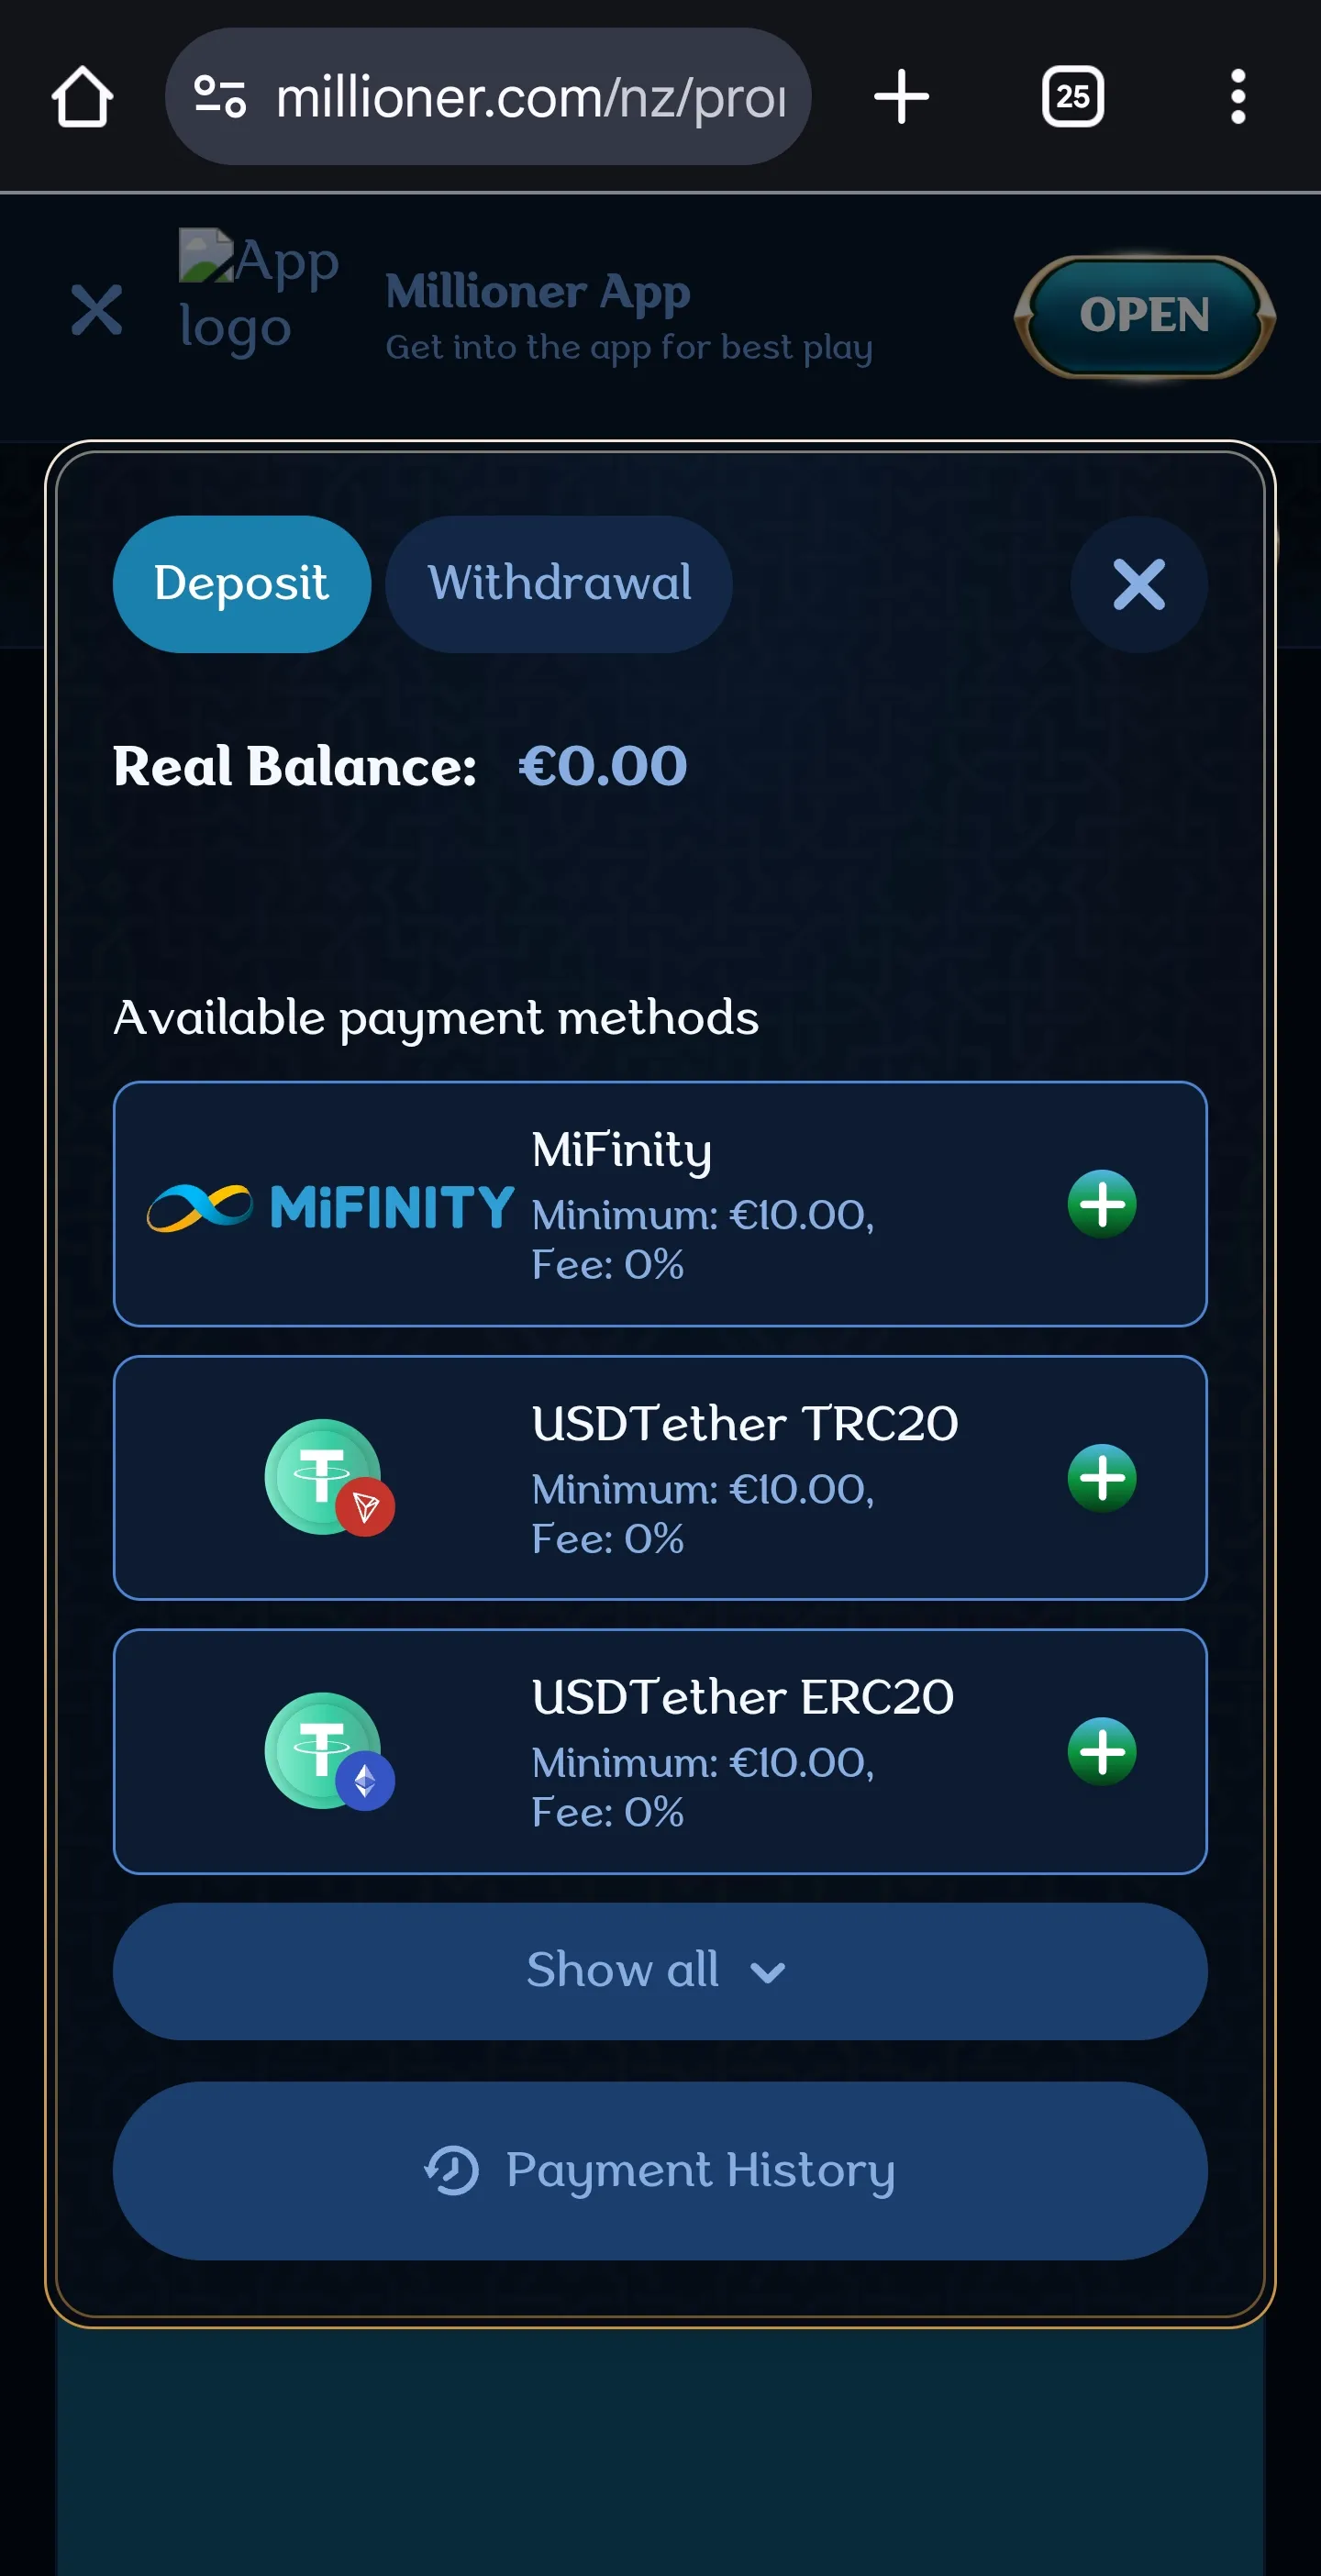This screenshot has height=2576, width=1321.
Task: Select the MiFinity logo
Action: 331,1206
